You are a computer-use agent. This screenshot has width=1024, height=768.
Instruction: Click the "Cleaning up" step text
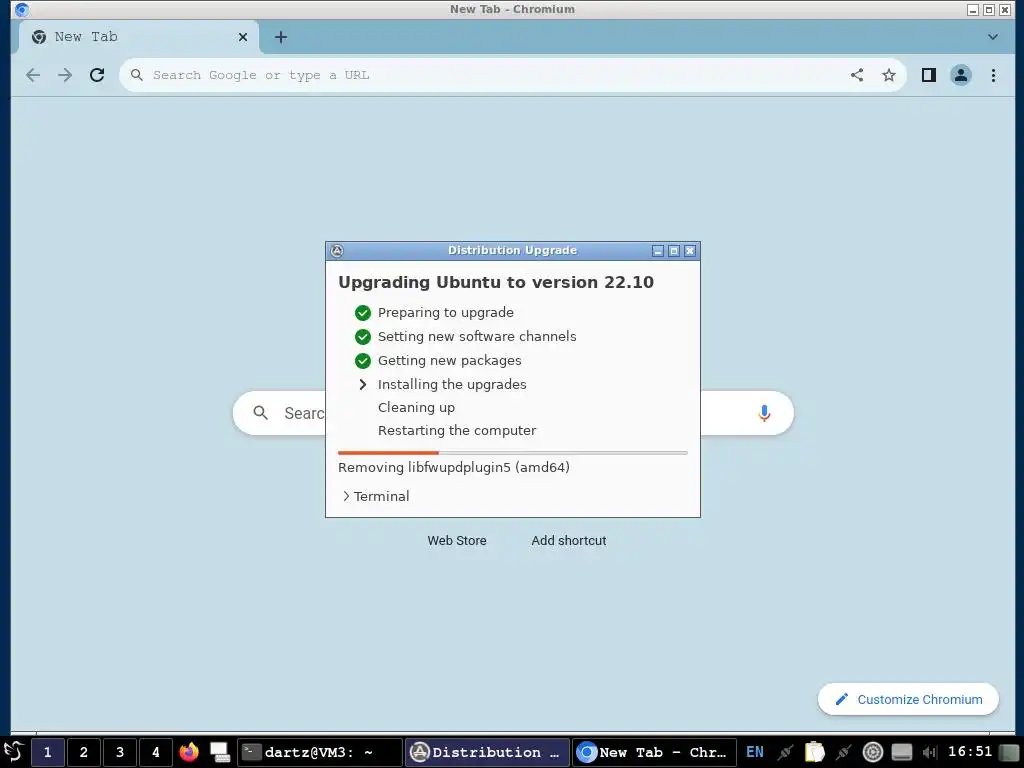point(416,408)
